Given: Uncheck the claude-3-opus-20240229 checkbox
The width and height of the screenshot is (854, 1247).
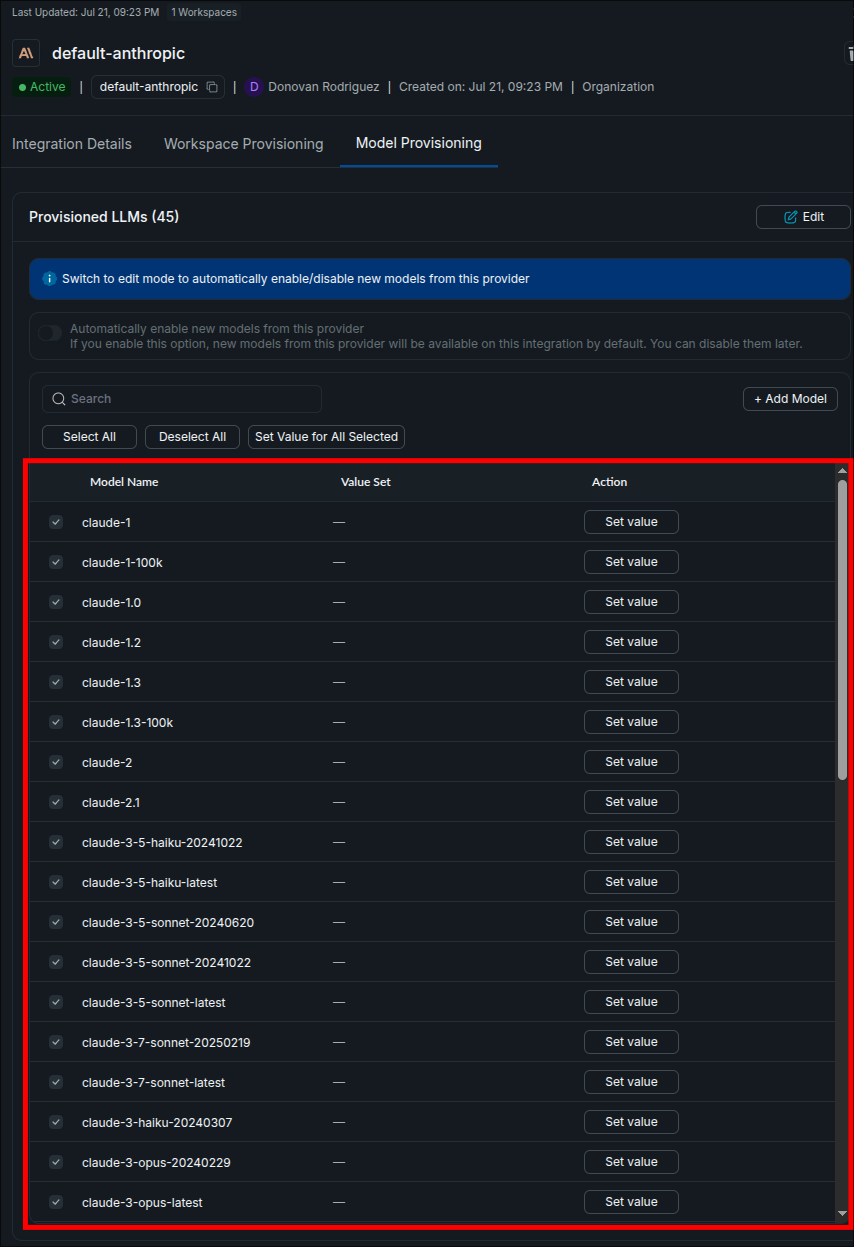Looking at the screenshot, I should point(56,1162).
